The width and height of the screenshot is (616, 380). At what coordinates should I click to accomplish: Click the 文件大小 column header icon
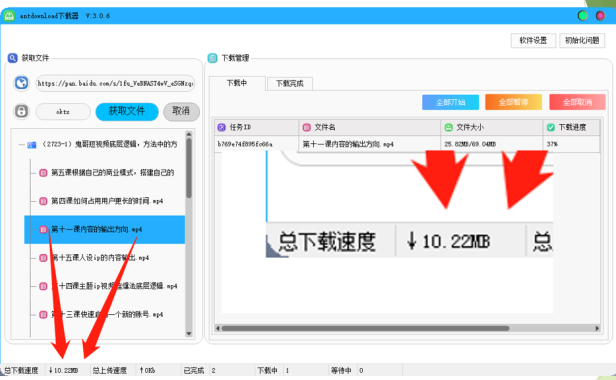click(x=448, y=127)
